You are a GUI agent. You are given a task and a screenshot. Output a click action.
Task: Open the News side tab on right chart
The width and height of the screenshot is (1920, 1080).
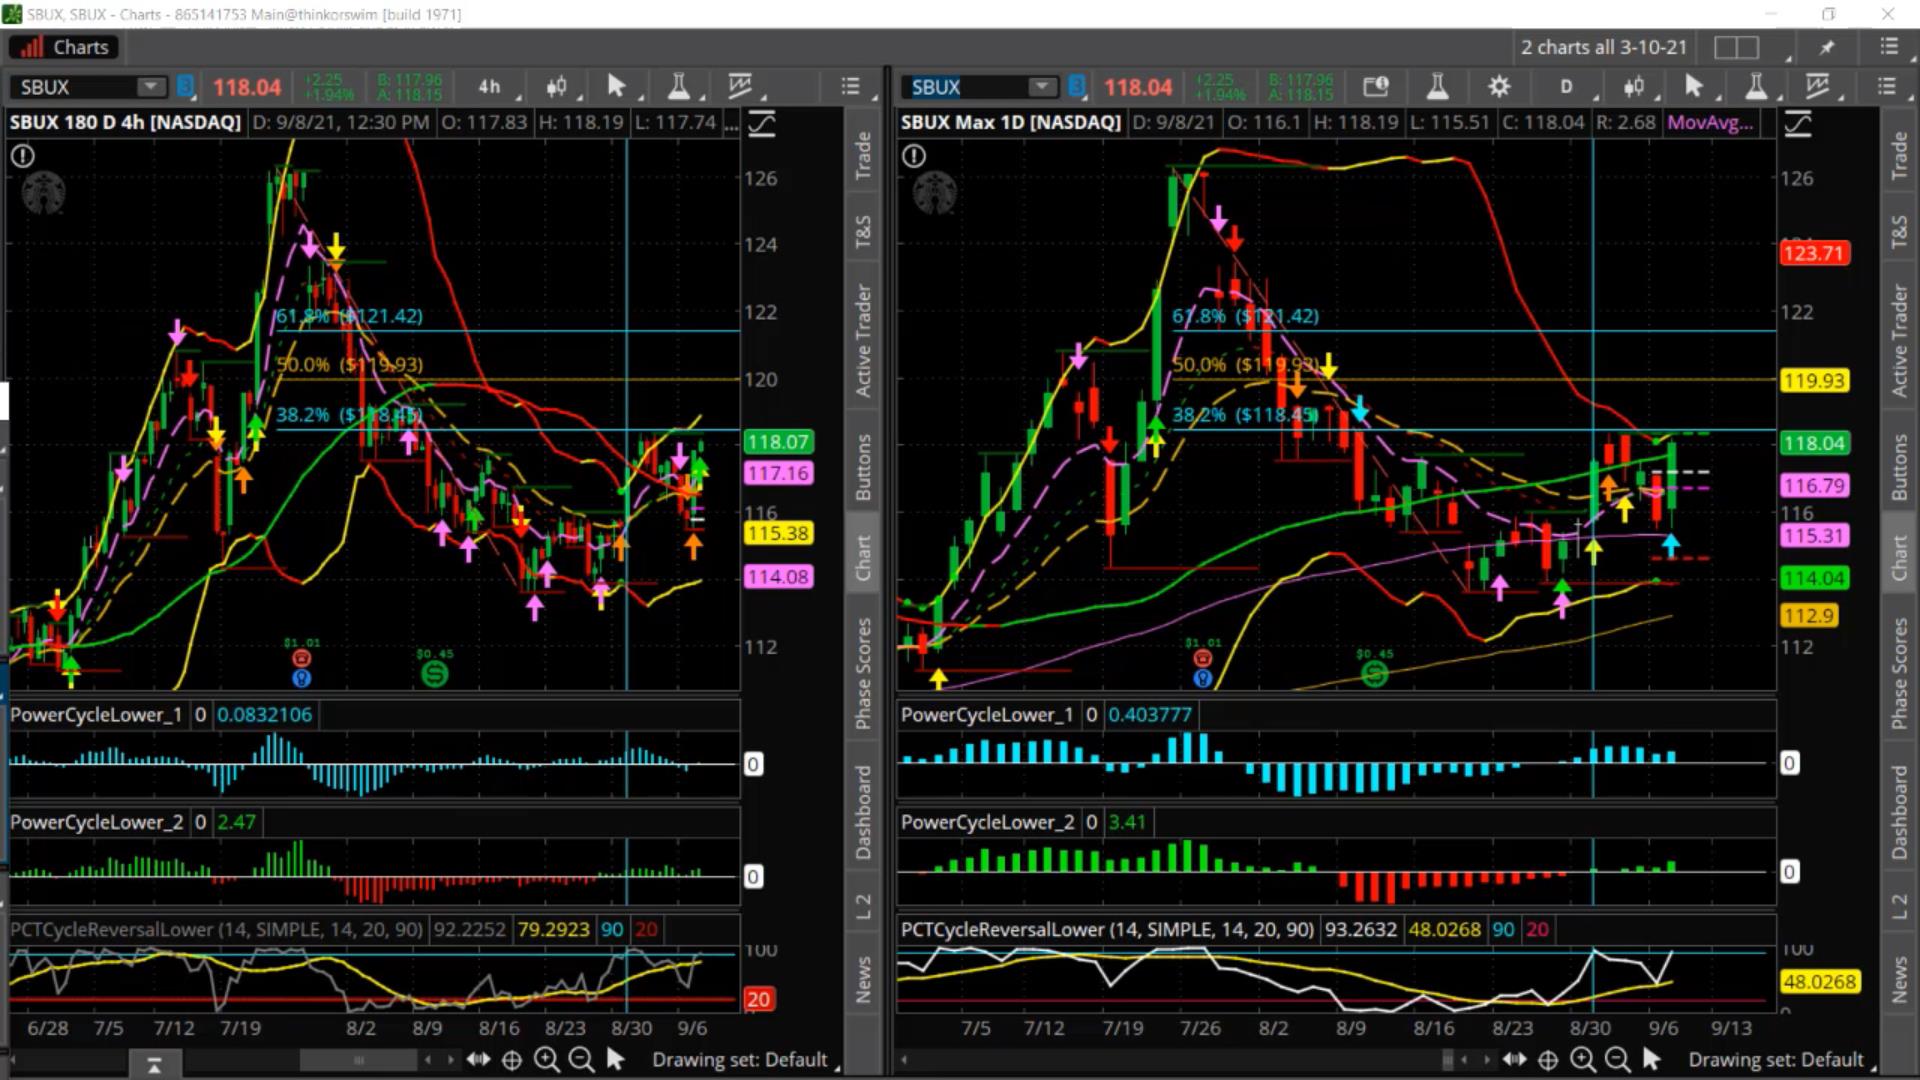1899,979
